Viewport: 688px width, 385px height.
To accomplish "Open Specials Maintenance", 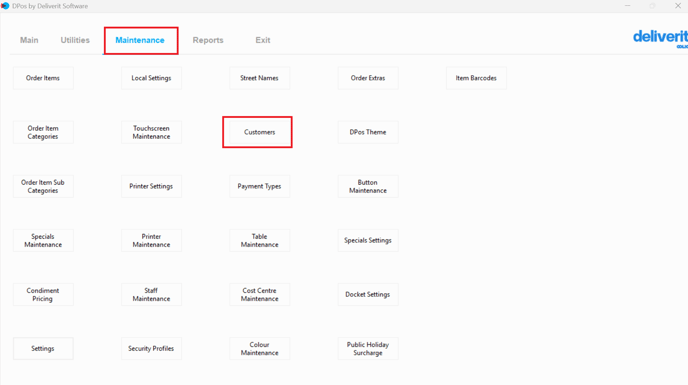I will pyautogui.click(x=43, y=240).
